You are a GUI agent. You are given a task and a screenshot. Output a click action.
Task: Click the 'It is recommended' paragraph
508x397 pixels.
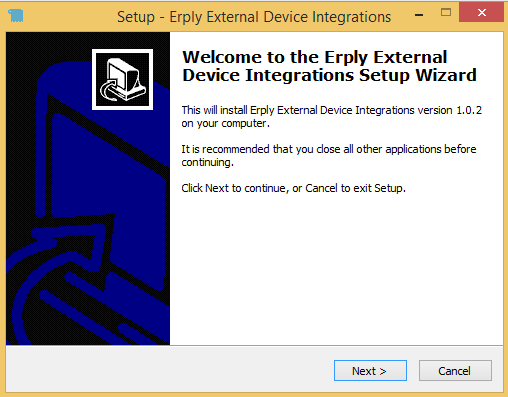[x=329, y=155]
